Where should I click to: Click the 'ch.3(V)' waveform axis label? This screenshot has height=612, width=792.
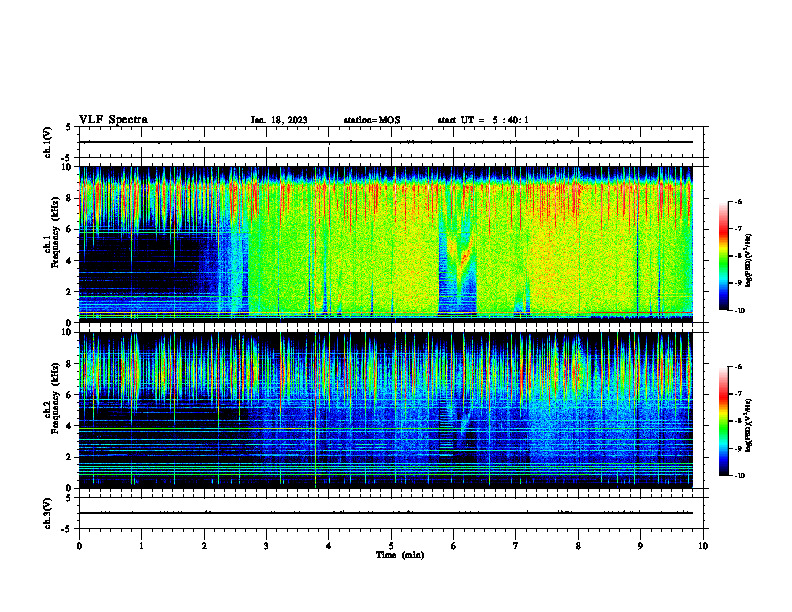tap(48, 513)
